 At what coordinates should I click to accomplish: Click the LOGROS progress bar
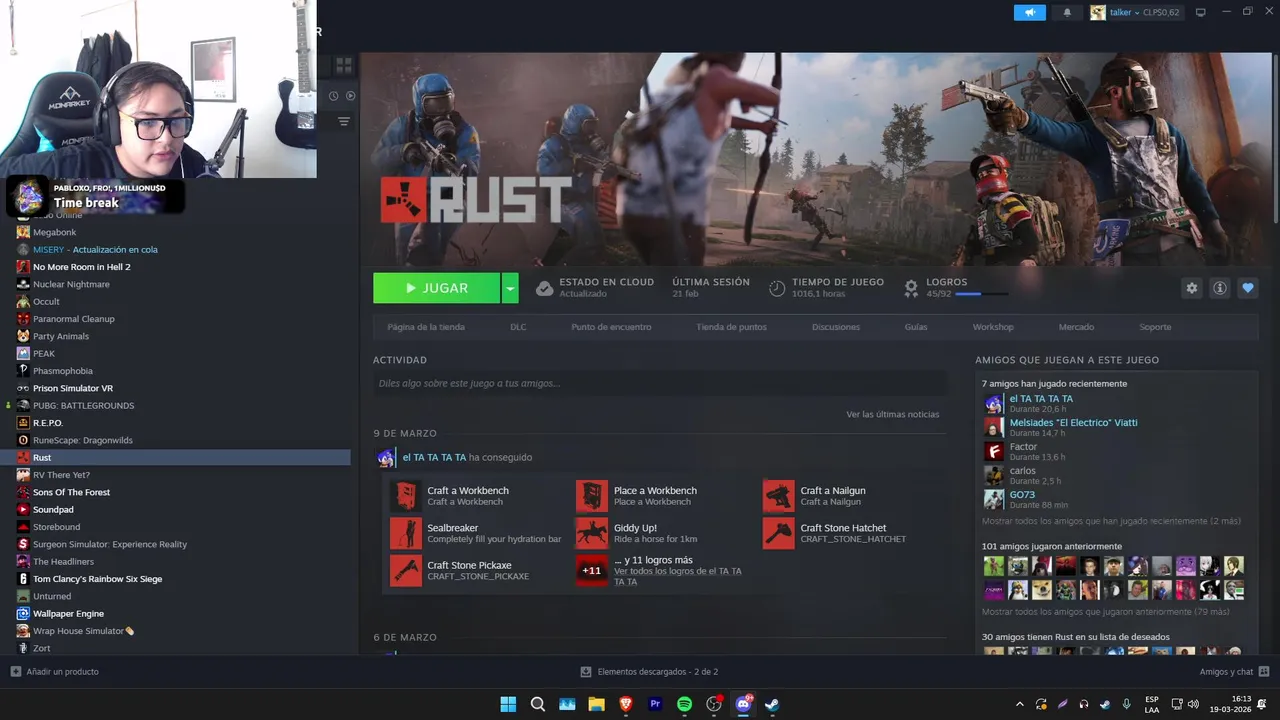coord(981,294)
